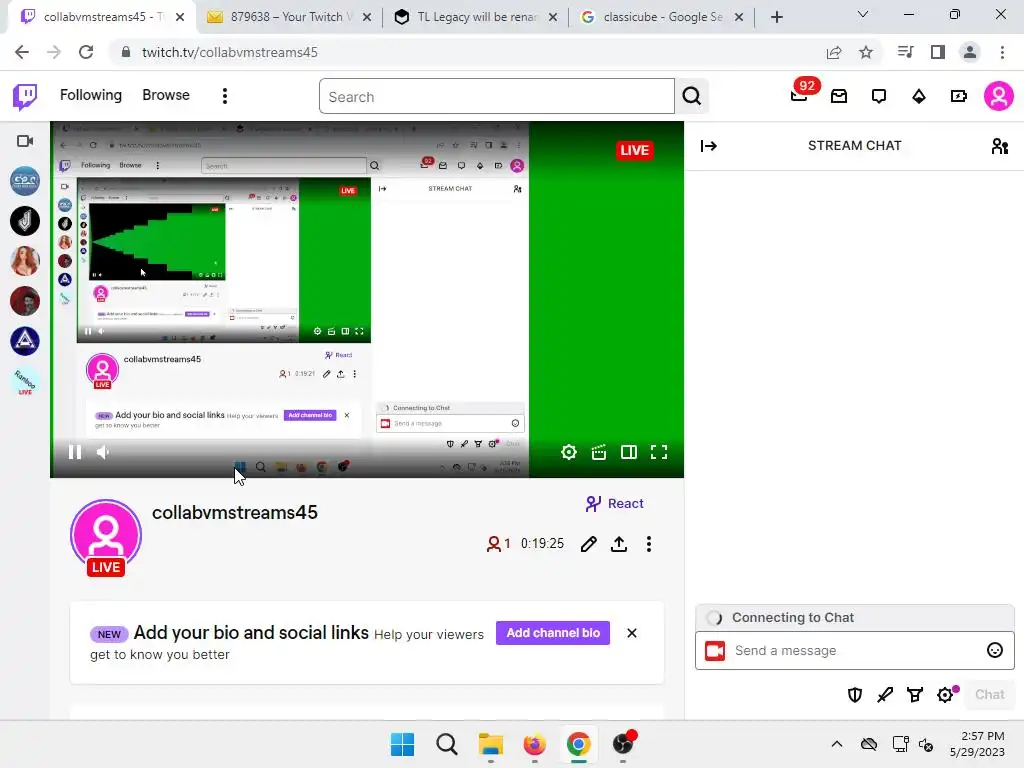Open the Get Bits diamond icon
Image resolution: width=1024 pixels, height=768 pixels.
coord(919,97)
